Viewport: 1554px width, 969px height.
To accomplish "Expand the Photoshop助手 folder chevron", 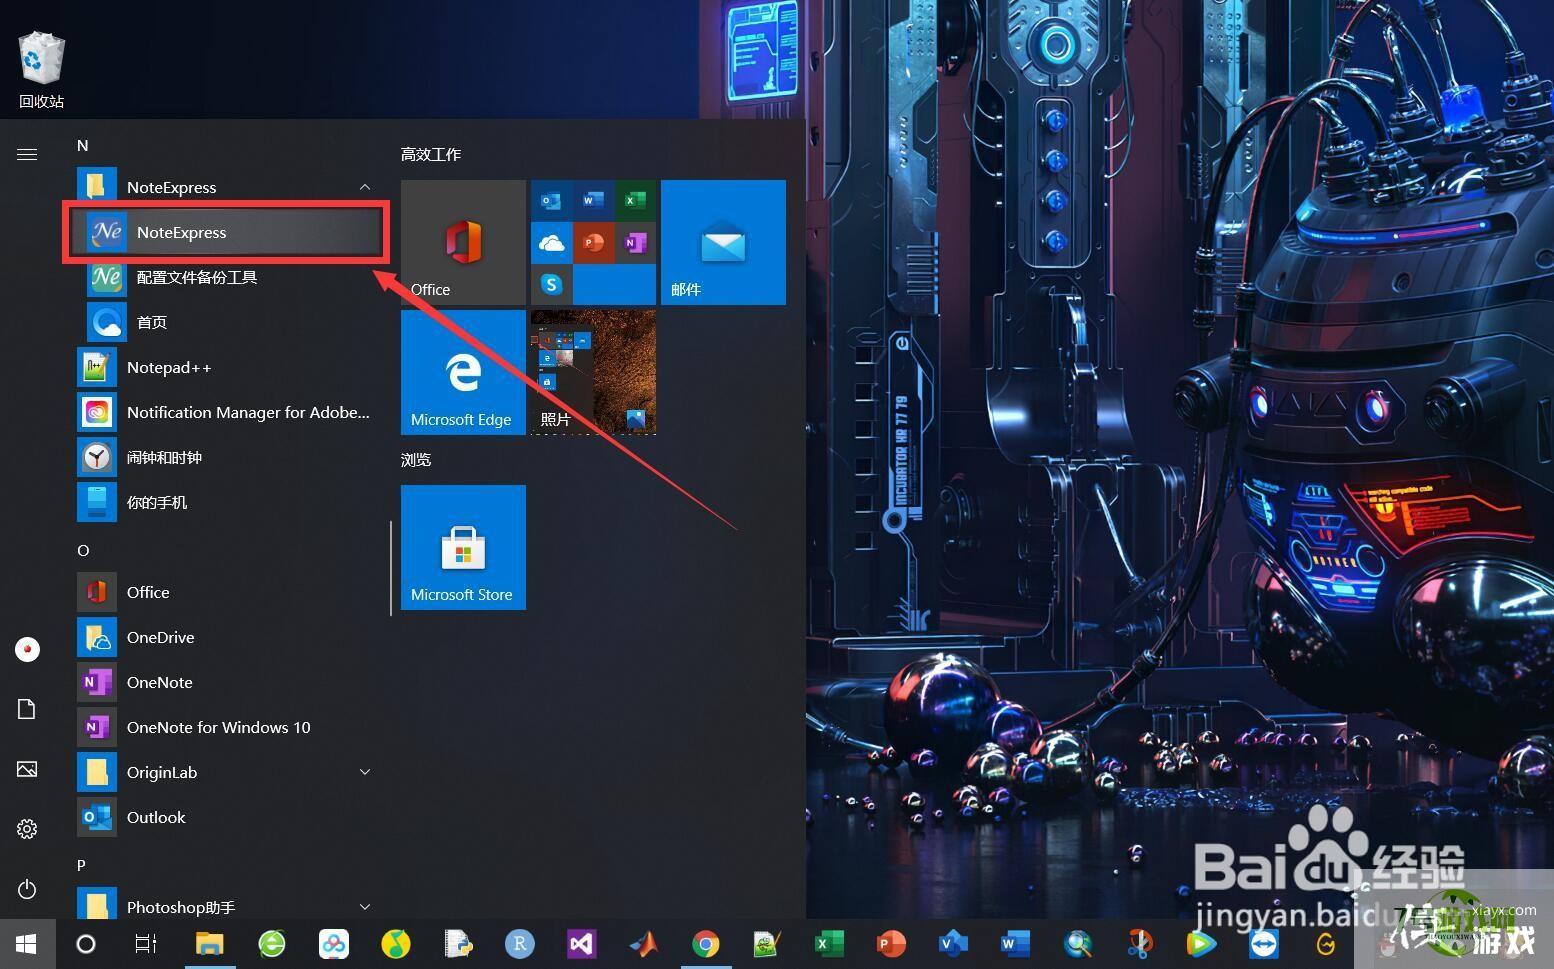I will [x=365, y=907].
